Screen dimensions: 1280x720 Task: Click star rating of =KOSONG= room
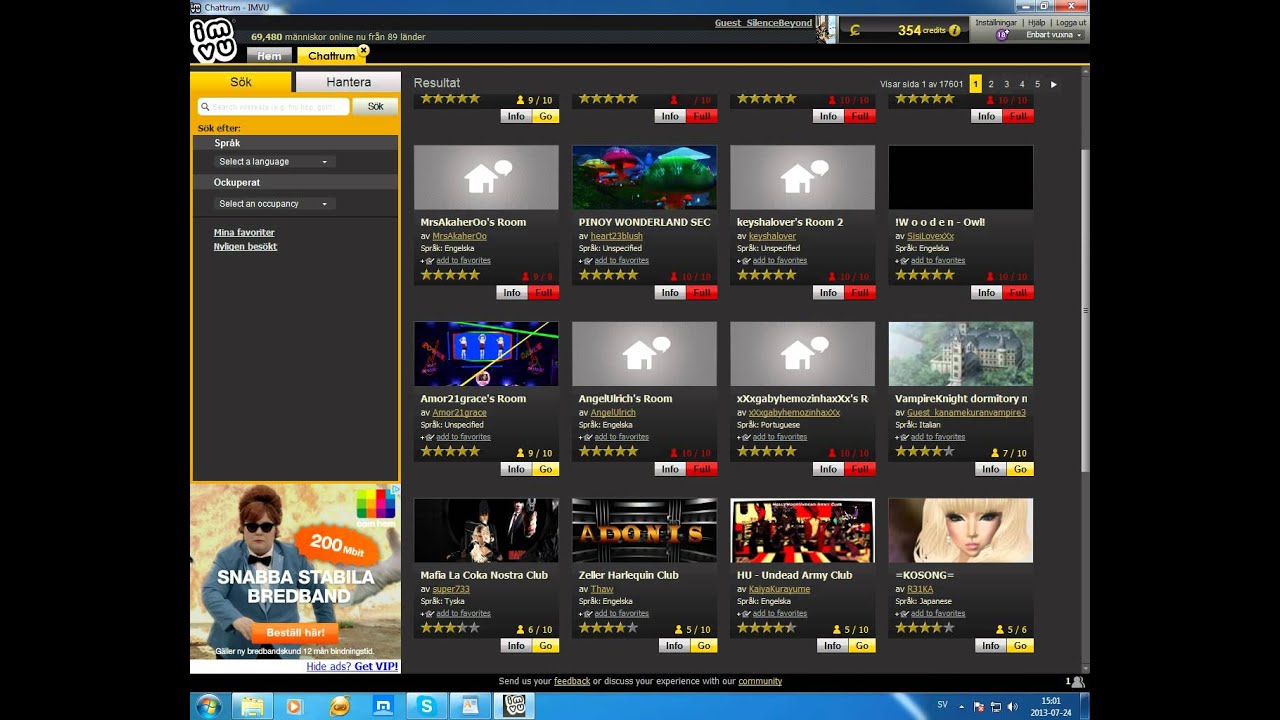point(925,629)
